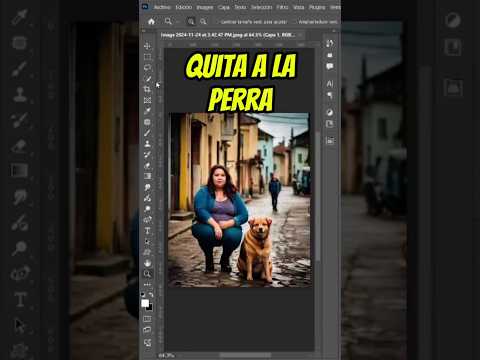This screenshot has width=480, height=360.
Task: Open the Vista menu
Action: pos(299,7)
